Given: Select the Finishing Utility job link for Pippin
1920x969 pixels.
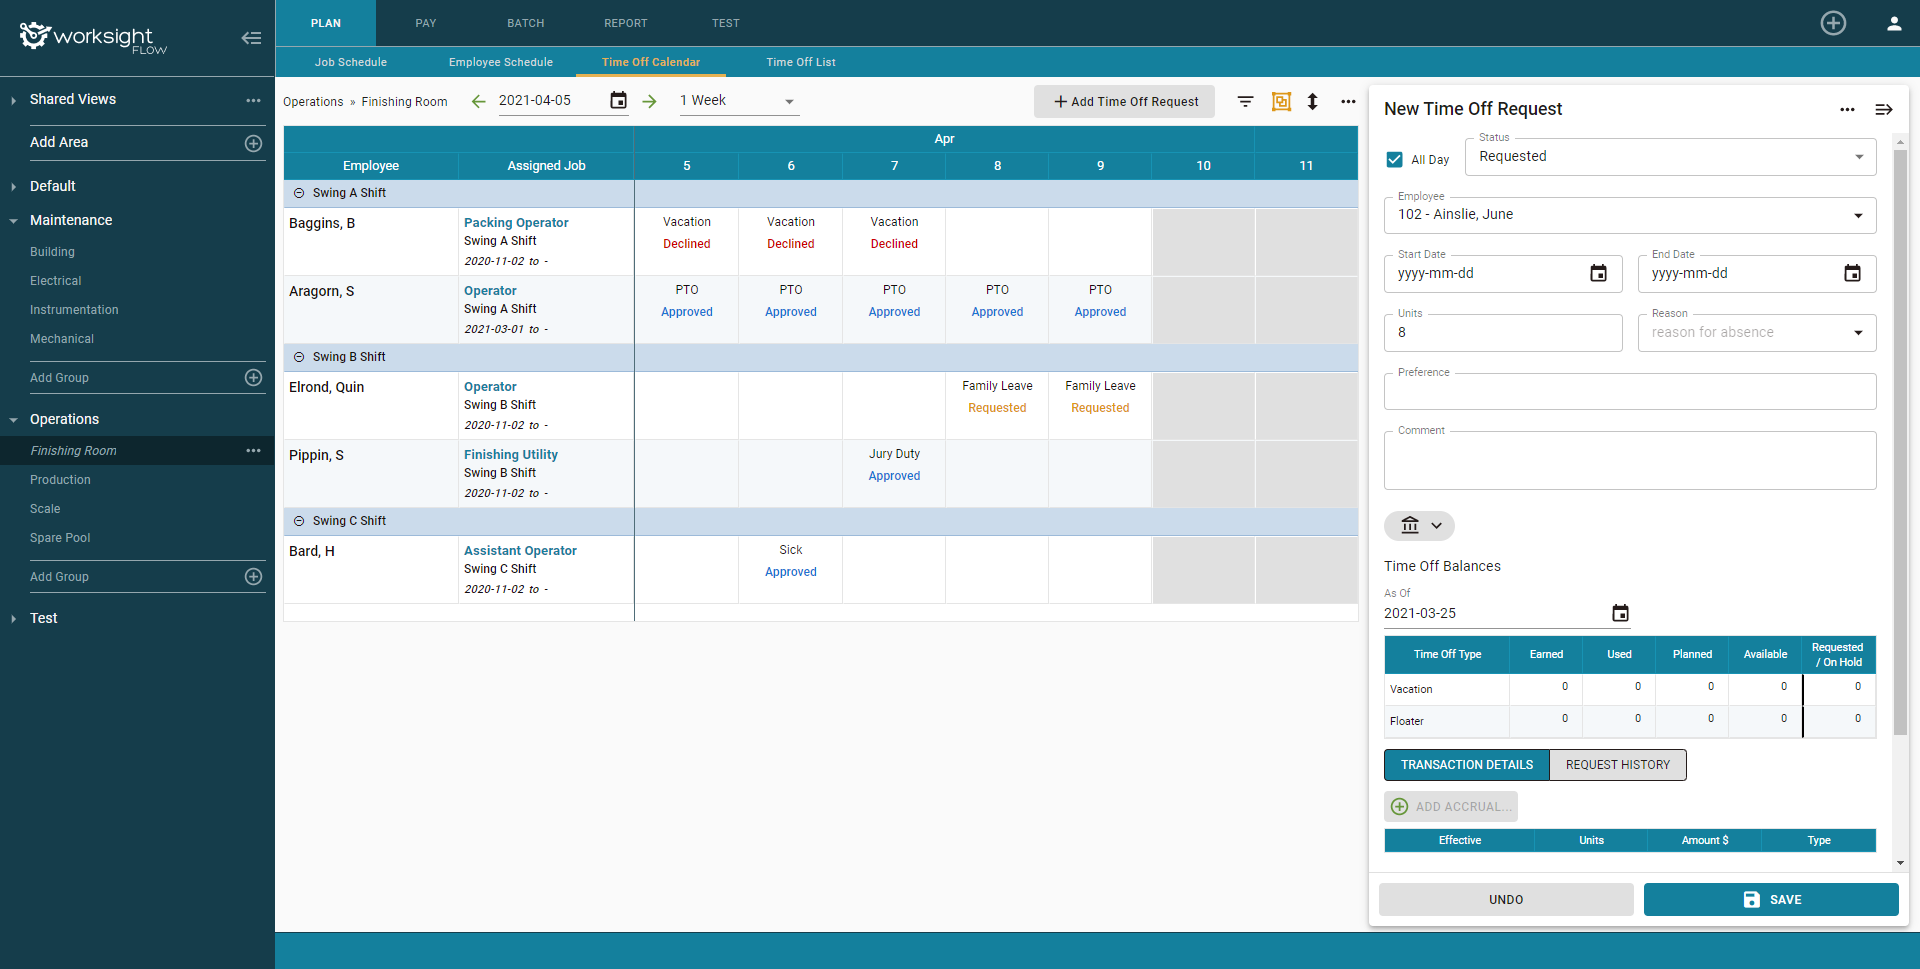Looking at the screenshot, I should tap(510, 454).
